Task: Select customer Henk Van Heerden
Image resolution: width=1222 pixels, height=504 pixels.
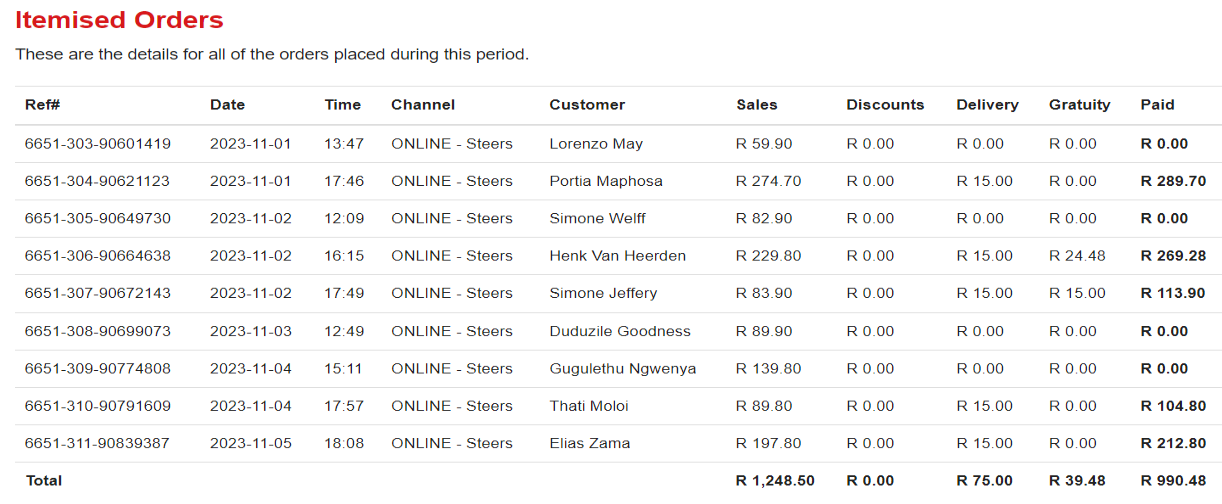Action: [618, 256]
